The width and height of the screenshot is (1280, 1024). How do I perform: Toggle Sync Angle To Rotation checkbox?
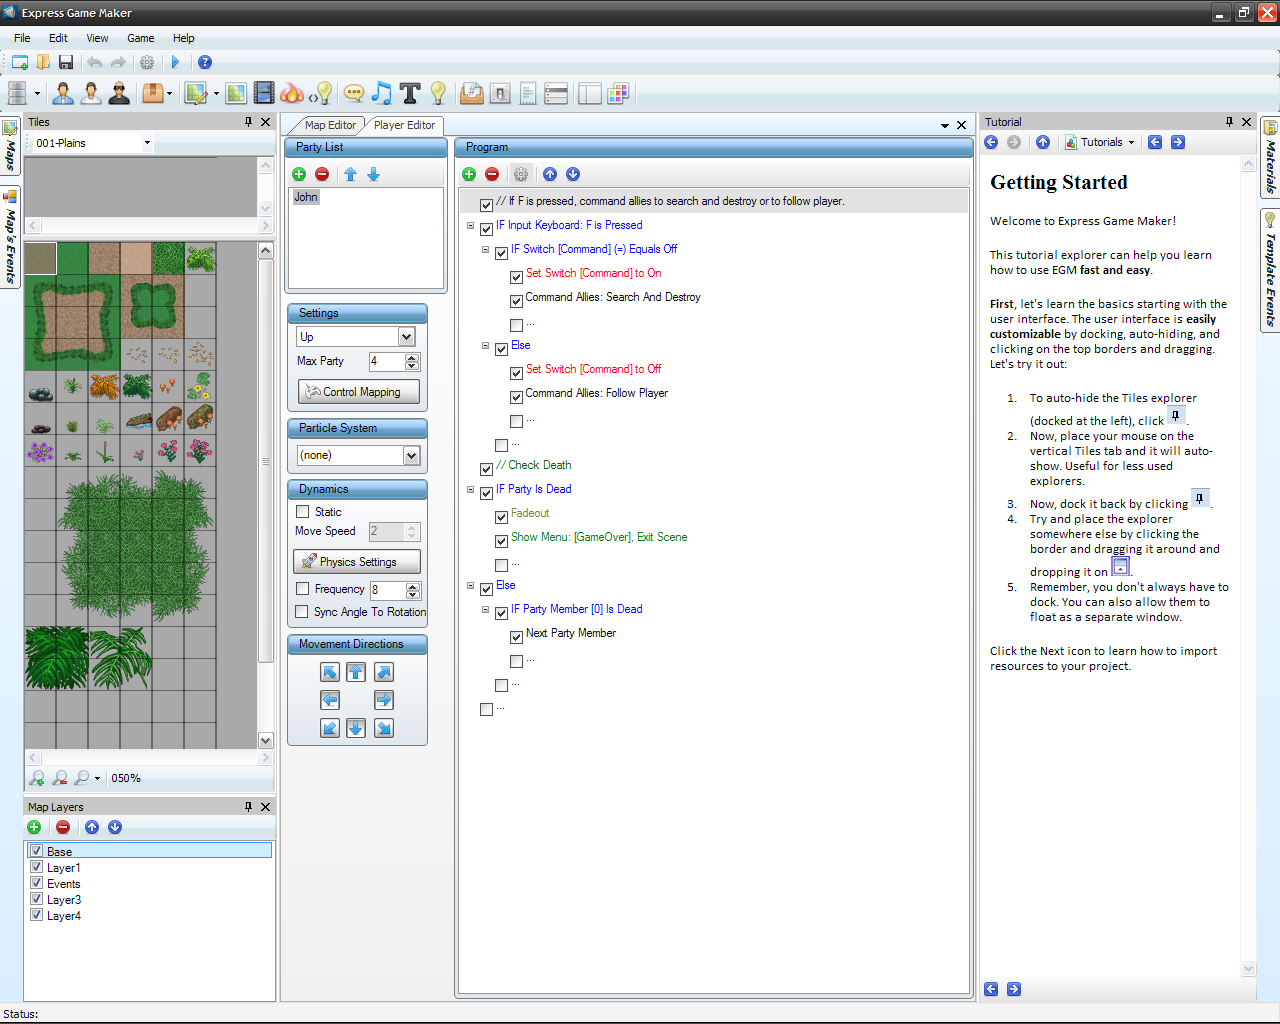coord(302,612)
